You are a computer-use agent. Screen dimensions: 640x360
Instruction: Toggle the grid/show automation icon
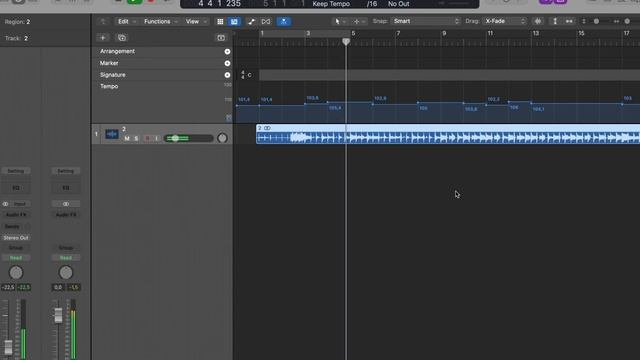220,22
